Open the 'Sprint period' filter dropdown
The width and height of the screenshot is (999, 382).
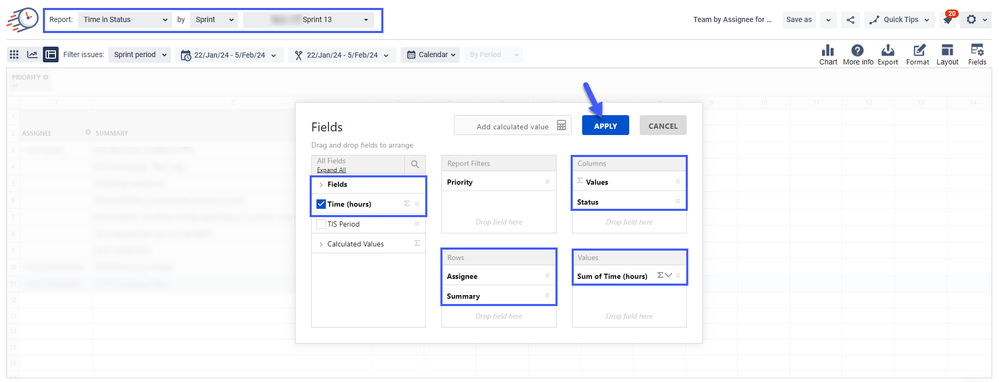pyautogui.click(x=140, y=55)
